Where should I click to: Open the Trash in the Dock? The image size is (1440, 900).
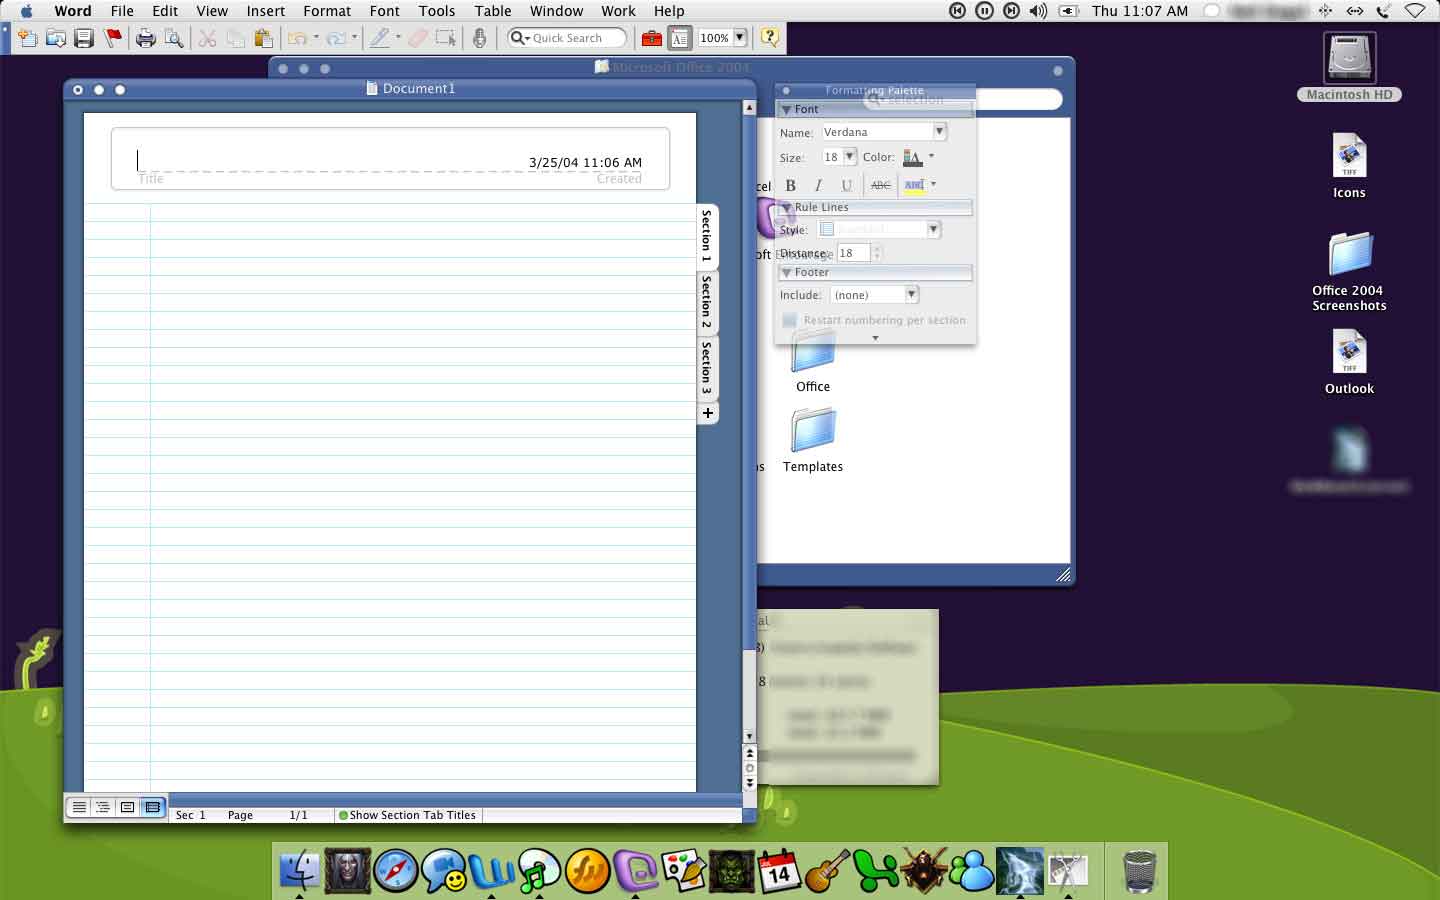pos(1140,870)
